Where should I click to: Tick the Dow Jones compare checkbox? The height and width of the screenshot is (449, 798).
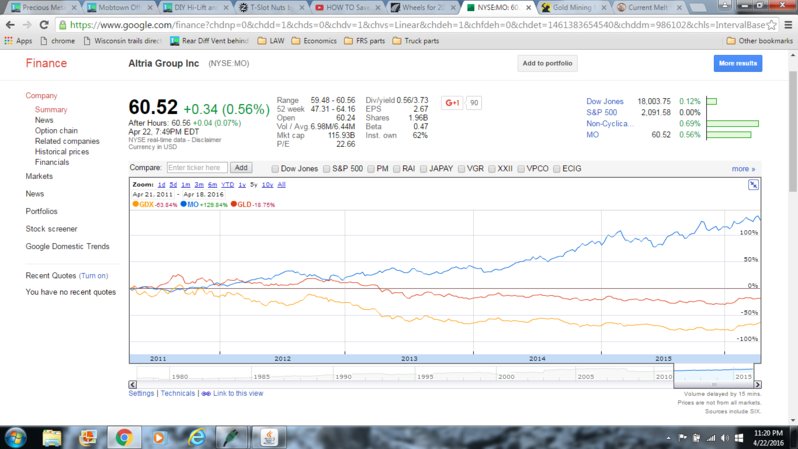[275, 169]
